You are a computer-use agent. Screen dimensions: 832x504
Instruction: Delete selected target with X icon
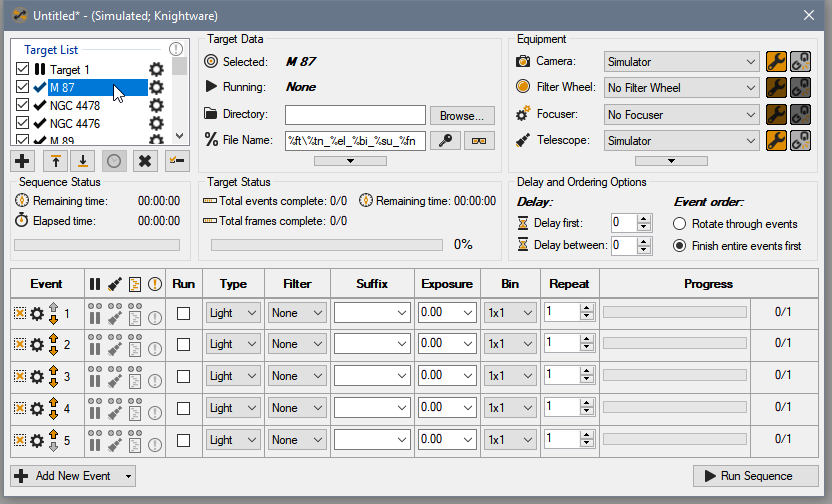tap(145, 161)
